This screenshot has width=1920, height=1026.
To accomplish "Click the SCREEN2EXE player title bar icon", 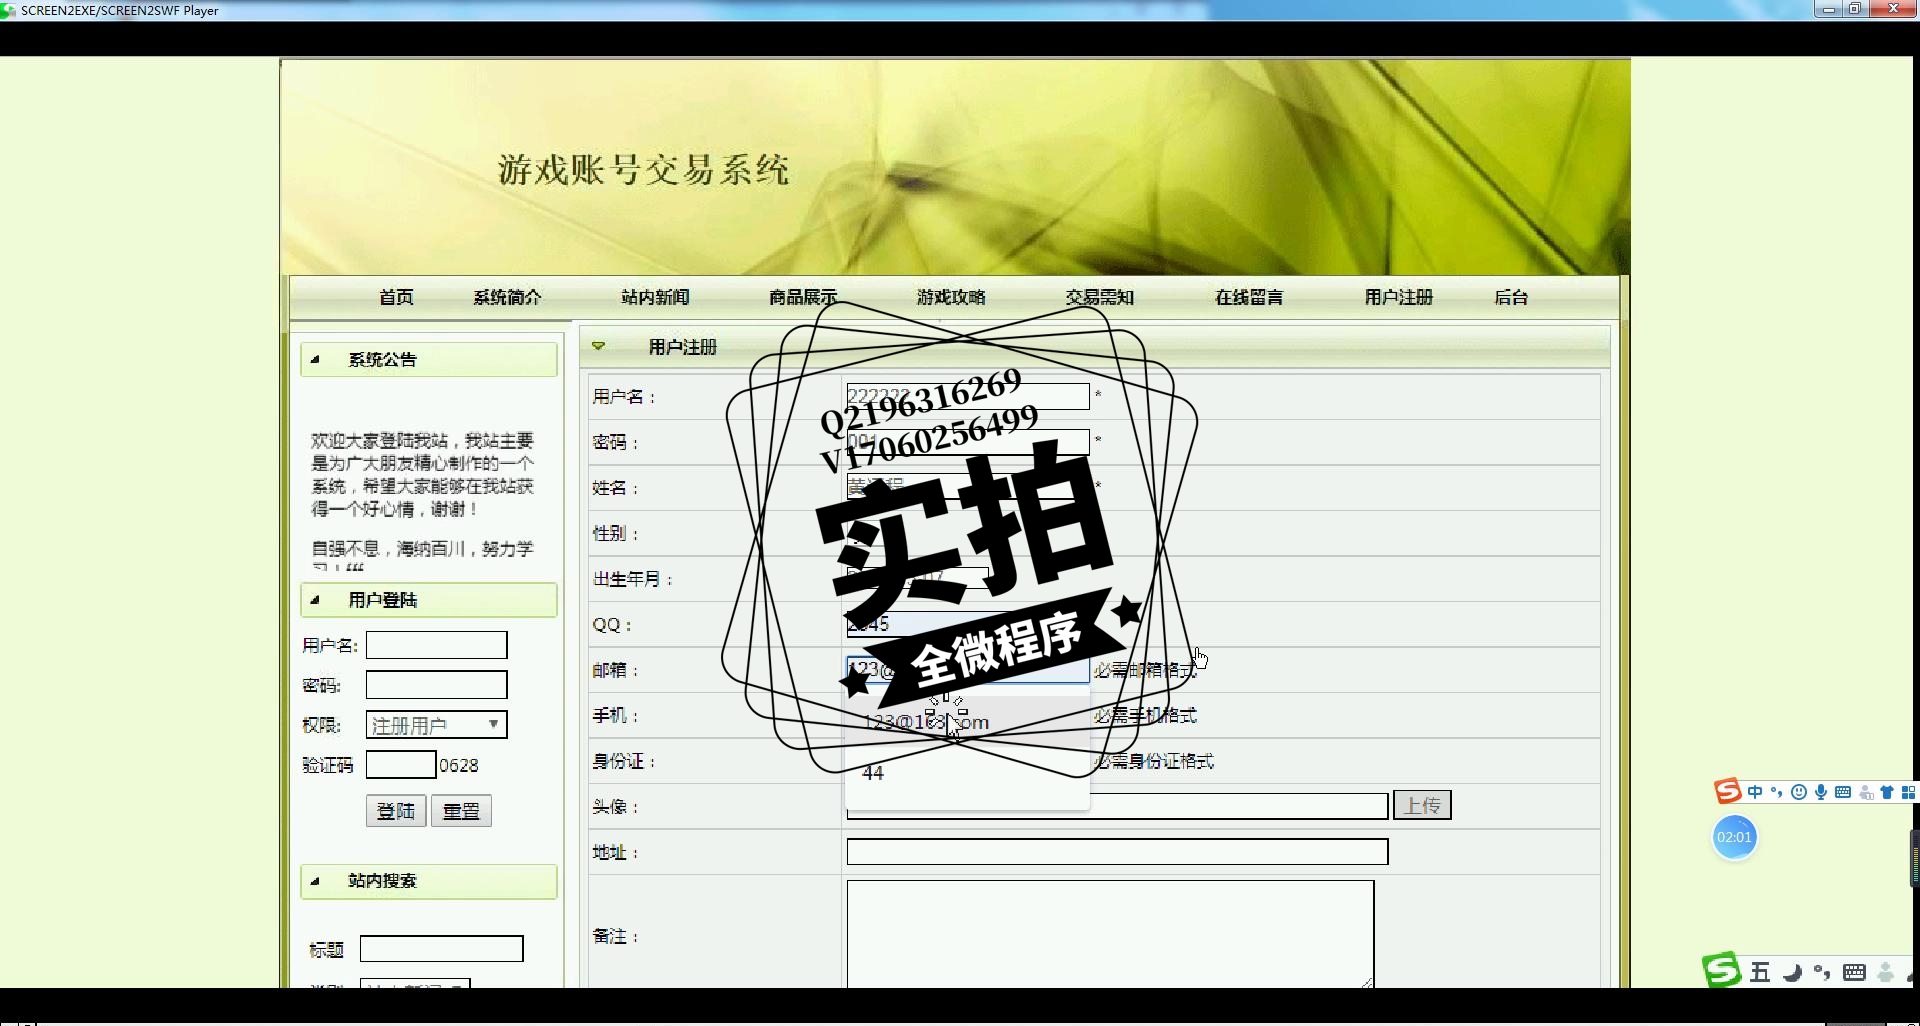I will coord(8,10).
